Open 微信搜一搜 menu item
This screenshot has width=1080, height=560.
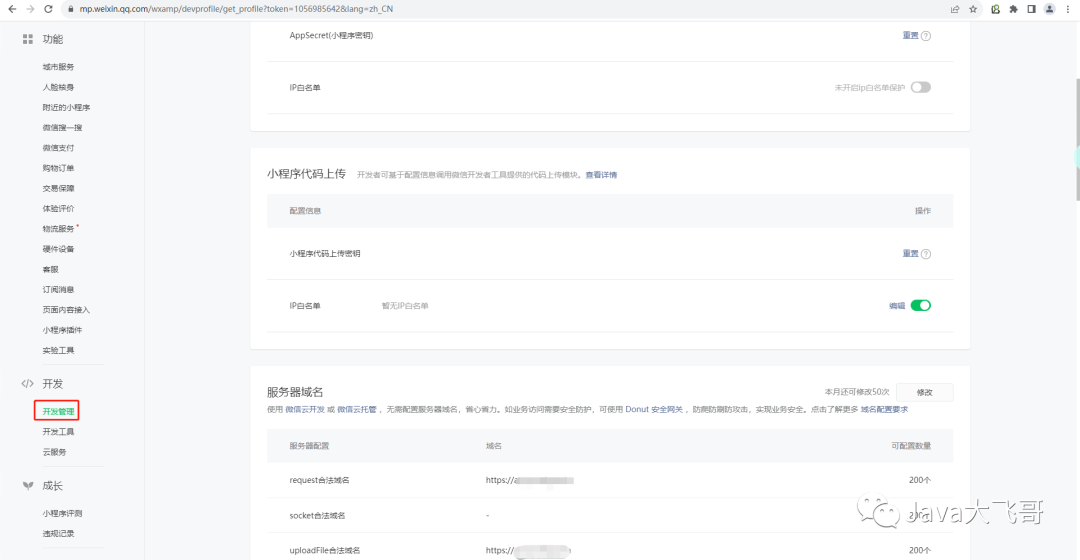point(62,127)
